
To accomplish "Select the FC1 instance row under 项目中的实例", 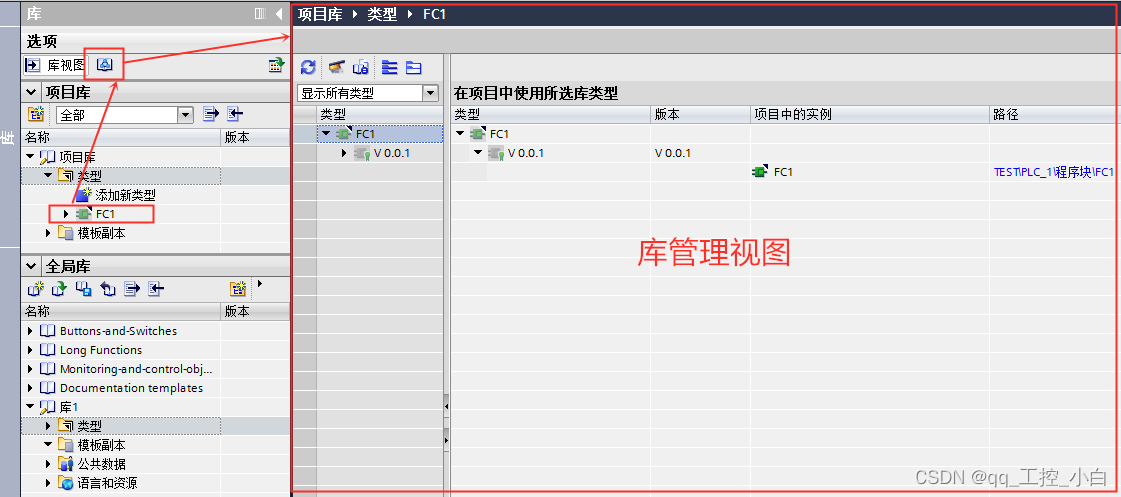I will pos(783,172).
